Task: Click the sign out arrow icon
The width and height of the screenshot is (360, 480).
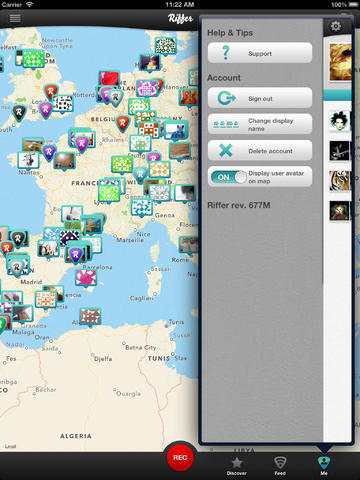Action: [227, 98]
